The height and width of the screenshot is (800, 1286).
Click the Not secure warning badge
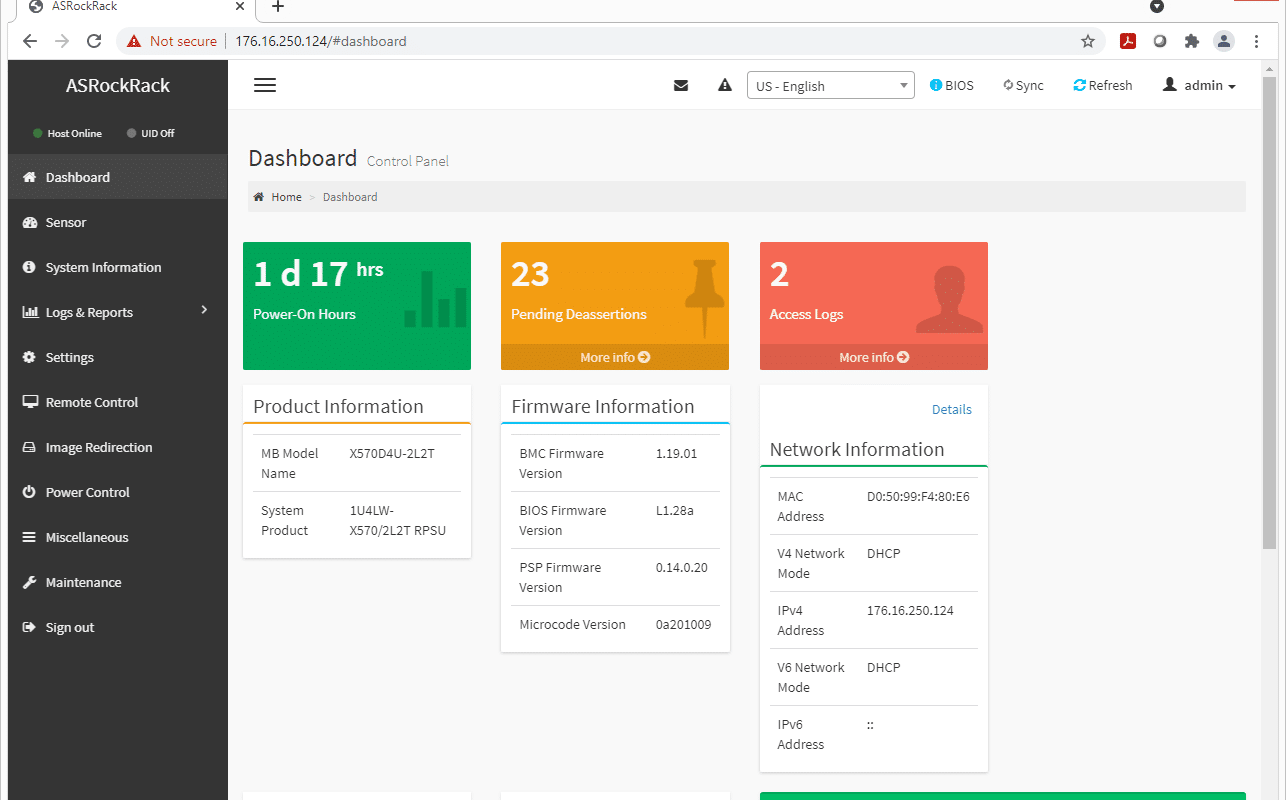coord(172,41)
